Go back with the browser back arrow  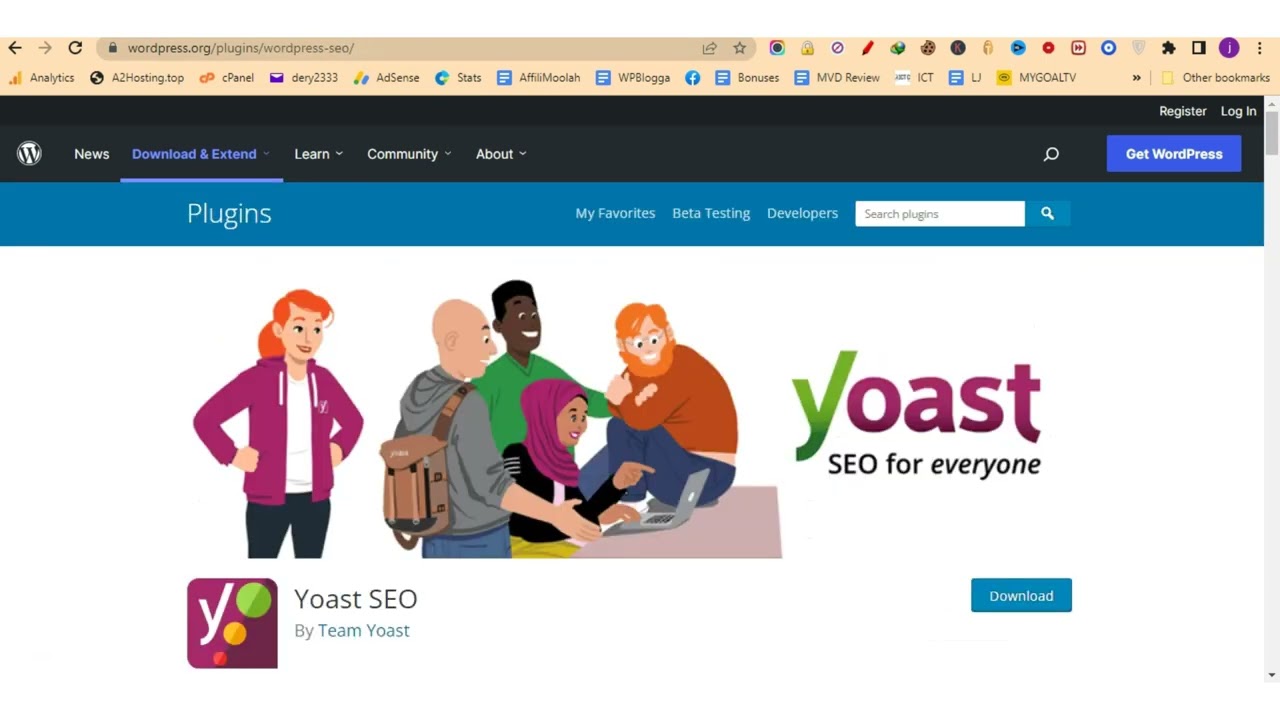15,48
